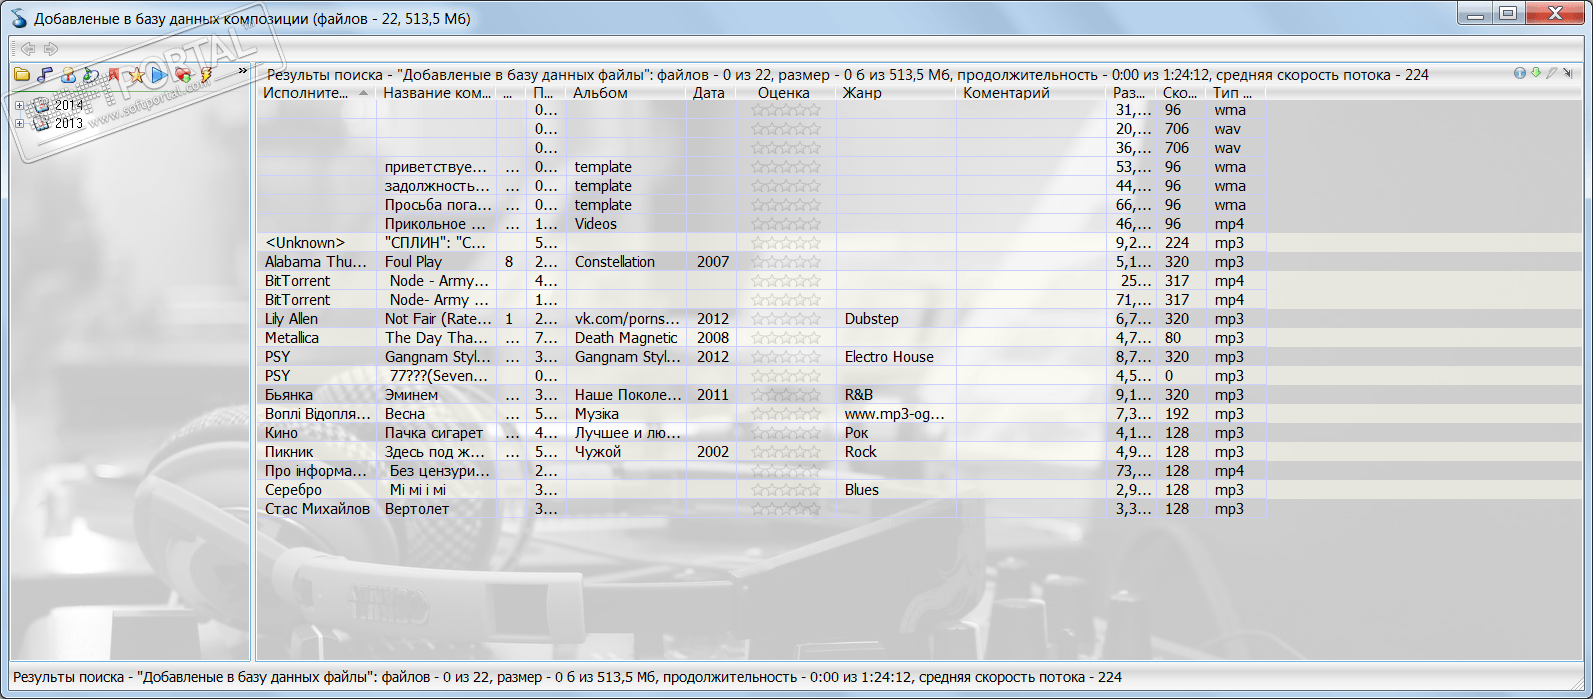Sort by the Коментарий column header
The height and width of the screenshot is (699, 1593).
[1031, 93]
